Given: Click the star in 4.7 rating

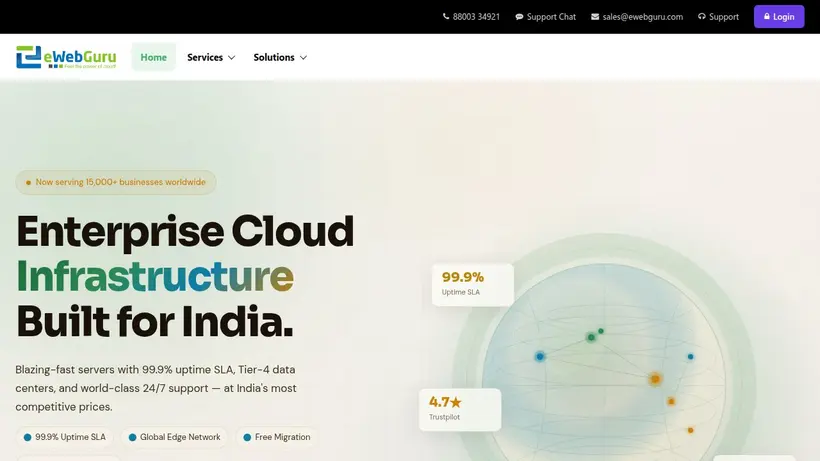Looking at the screenshot, I should pos(456,402).
